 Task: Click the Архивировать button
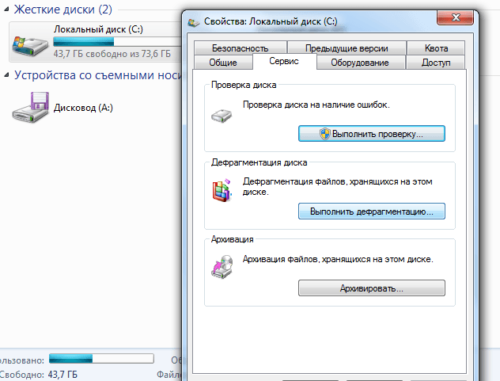372,288
